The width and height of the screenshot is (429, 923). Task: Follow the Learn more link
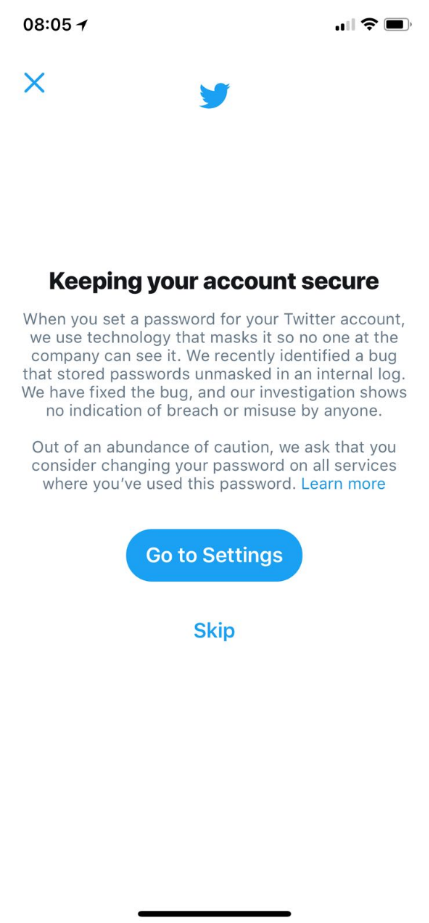[x=343, y=484]
